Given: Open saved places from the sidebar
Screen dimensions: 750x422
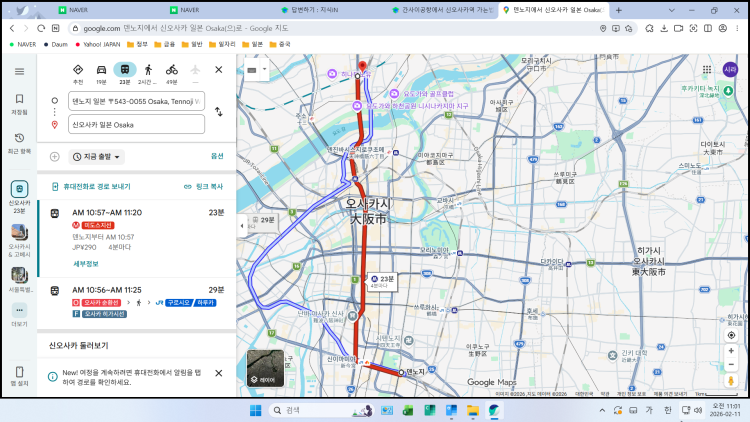Looking at the screenshot, I should tap(19, 104).
